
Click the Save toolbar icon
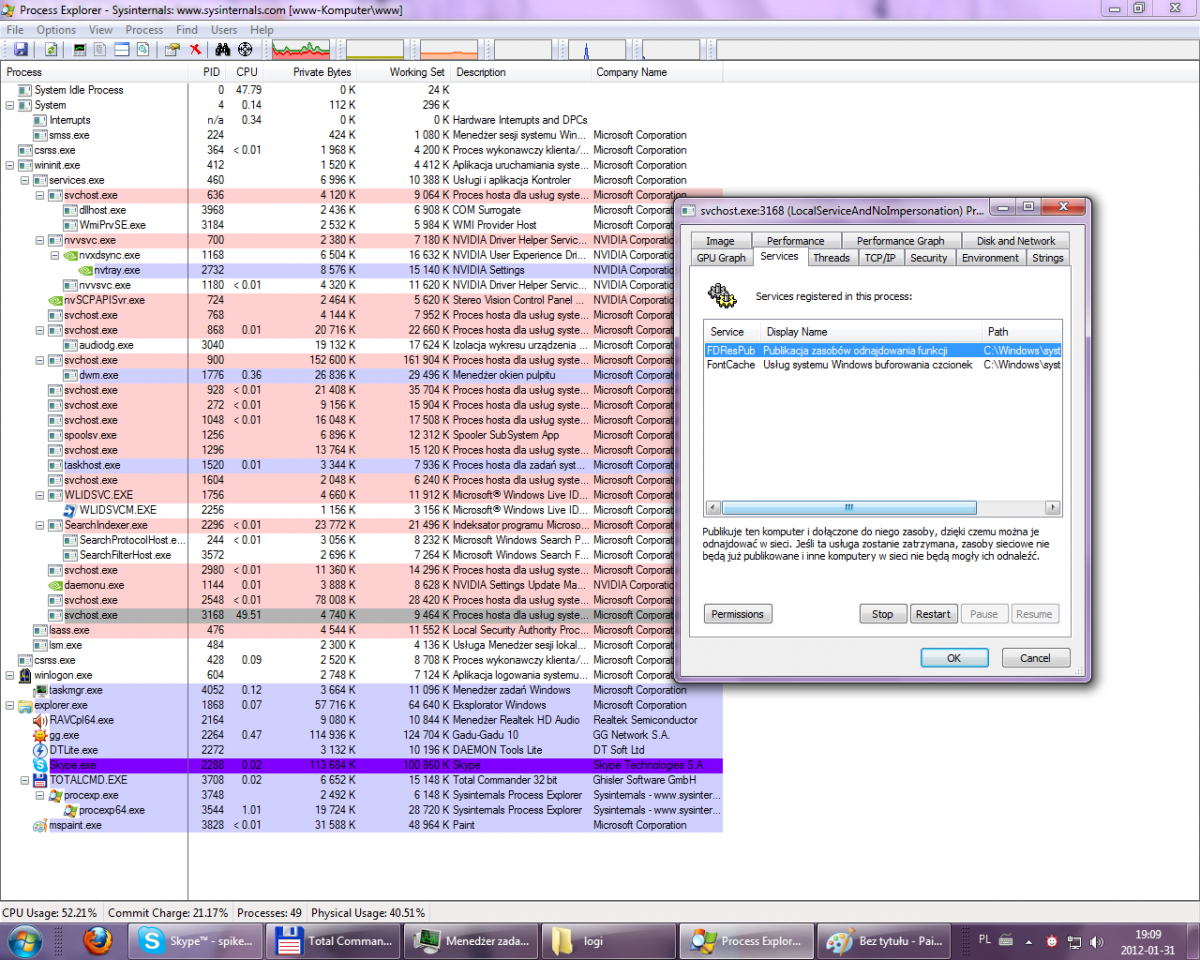pyautogui.click(x=21, y=49)
